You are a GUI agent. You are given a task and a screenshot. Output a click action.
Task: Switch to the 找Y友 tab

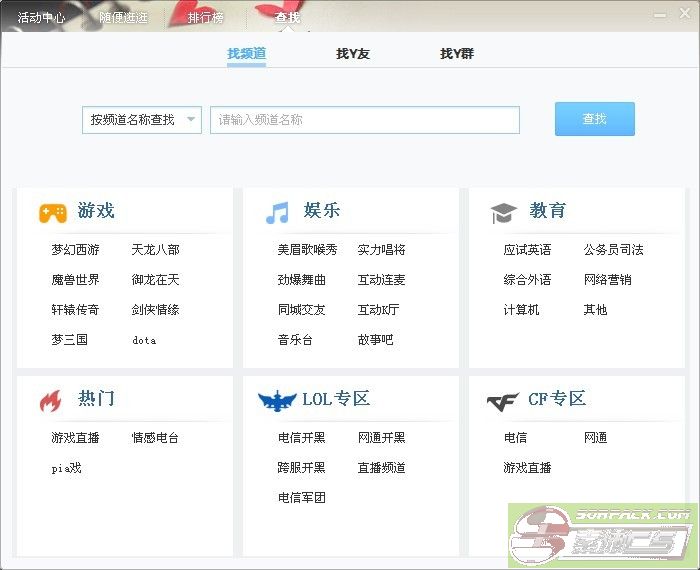[353, 54]
